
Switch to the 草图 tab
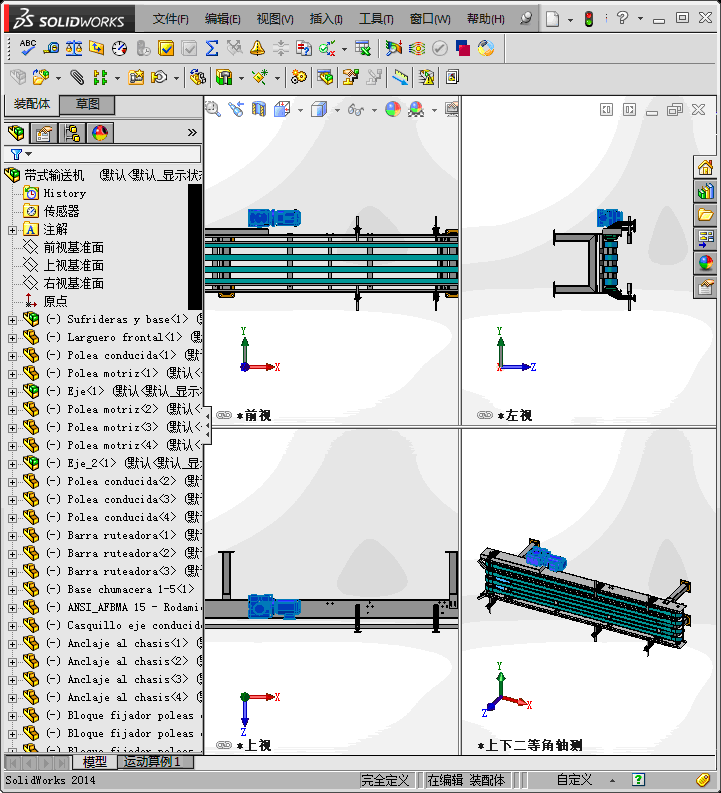pos(87,104)
